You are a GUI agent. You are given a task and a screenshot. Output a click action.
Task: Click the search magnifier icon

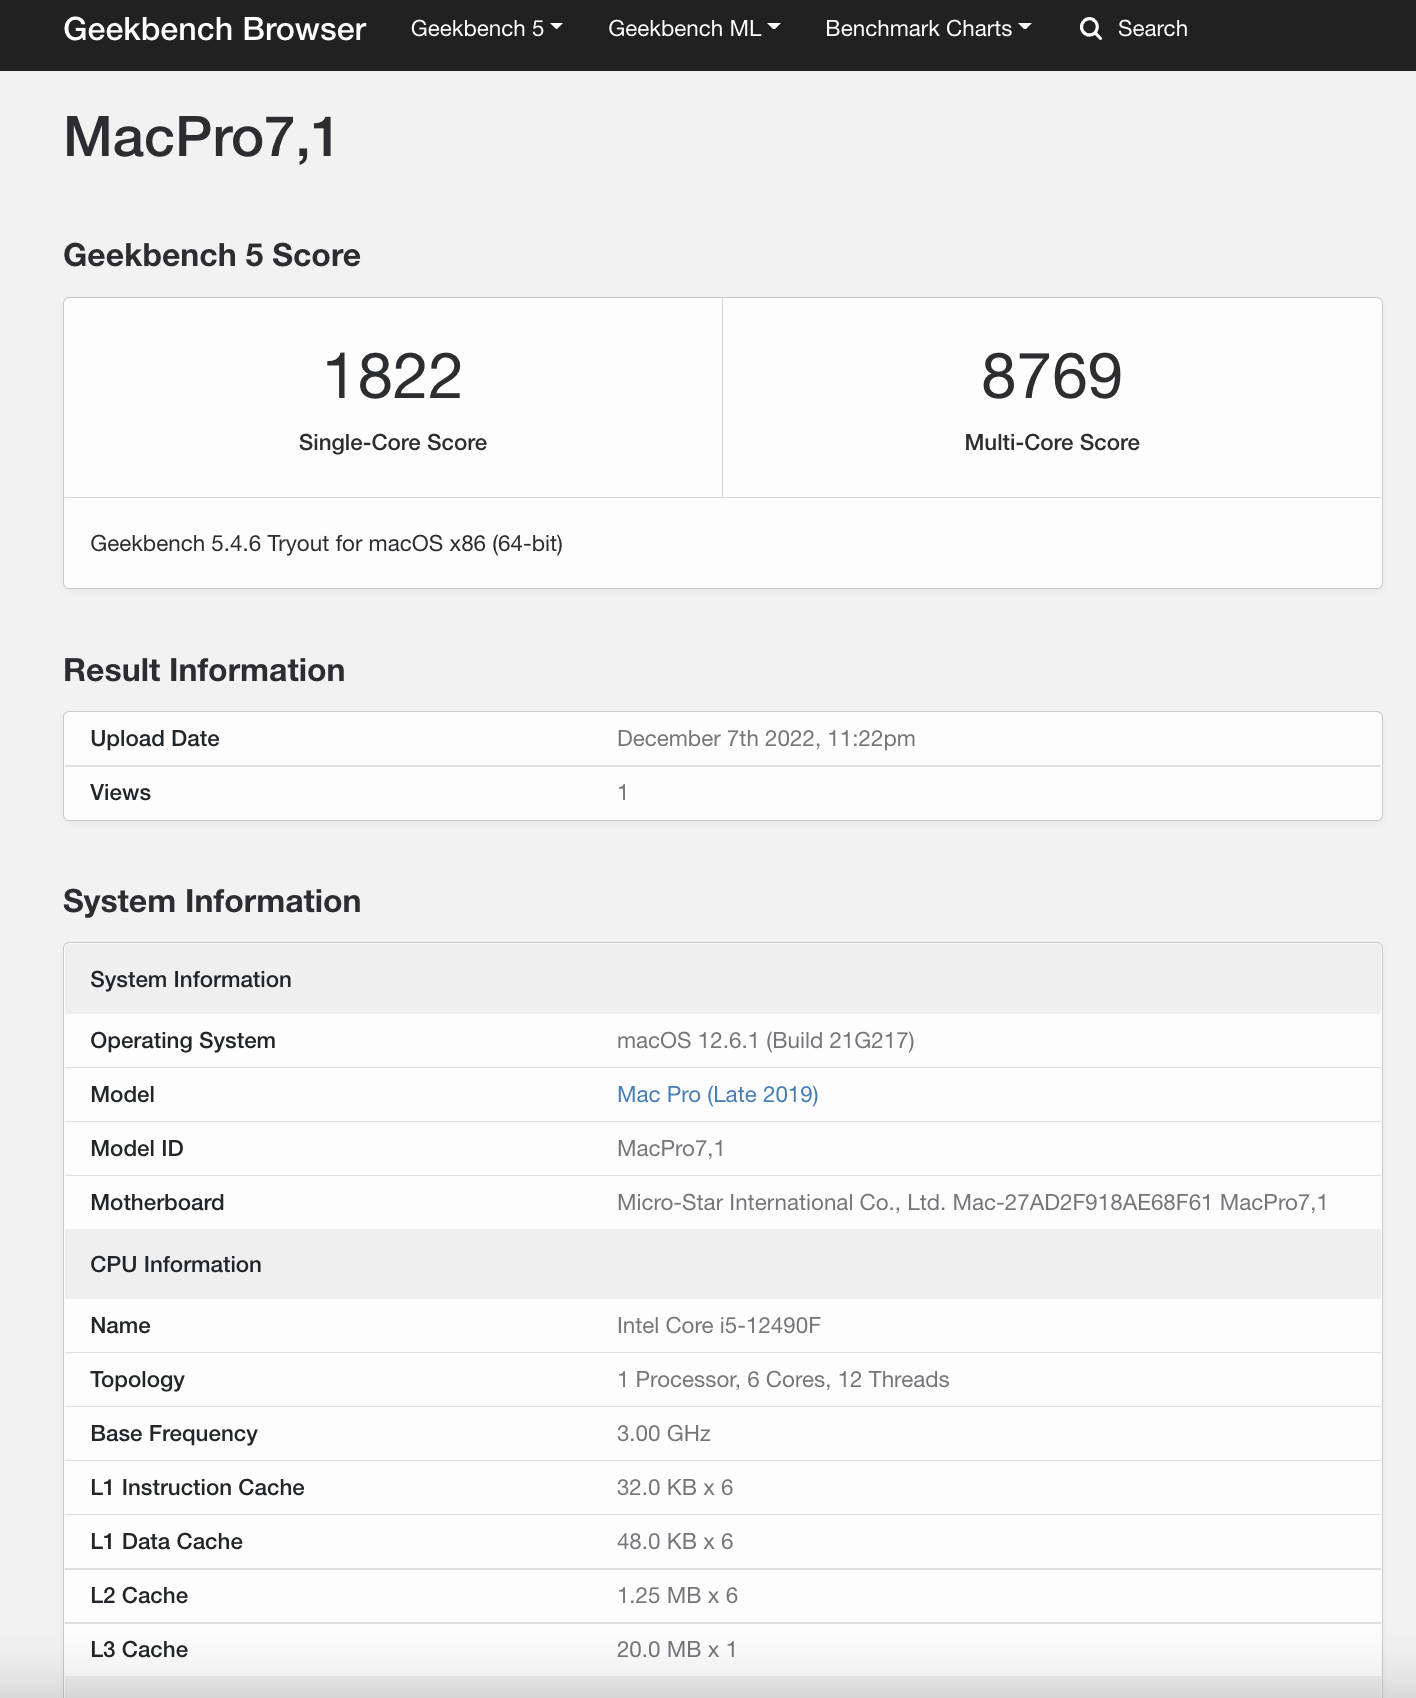1090,29
